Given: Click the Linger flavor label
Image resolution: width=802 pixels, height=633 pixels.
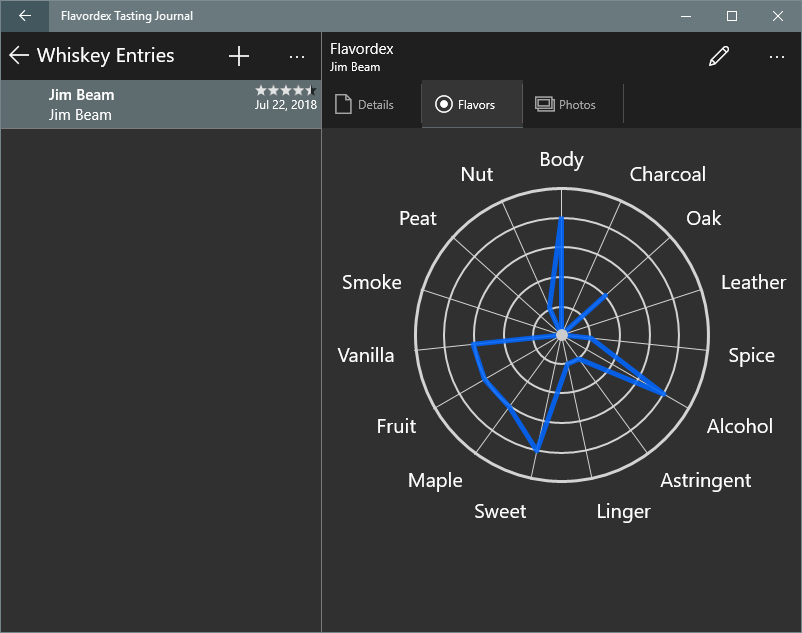Looking at the screenshot, I should click(623, 512).
